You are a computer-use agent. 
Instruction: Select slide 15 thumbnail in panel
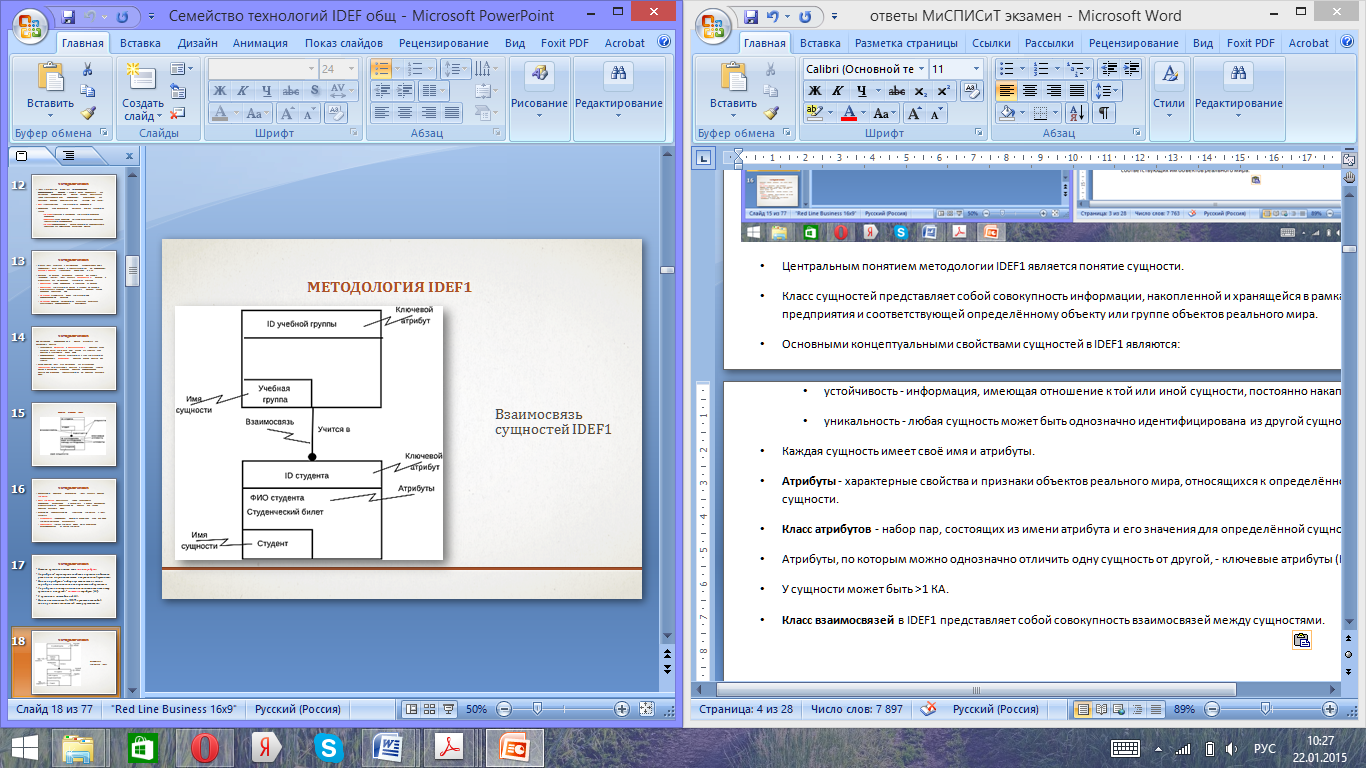click(74, 435)
